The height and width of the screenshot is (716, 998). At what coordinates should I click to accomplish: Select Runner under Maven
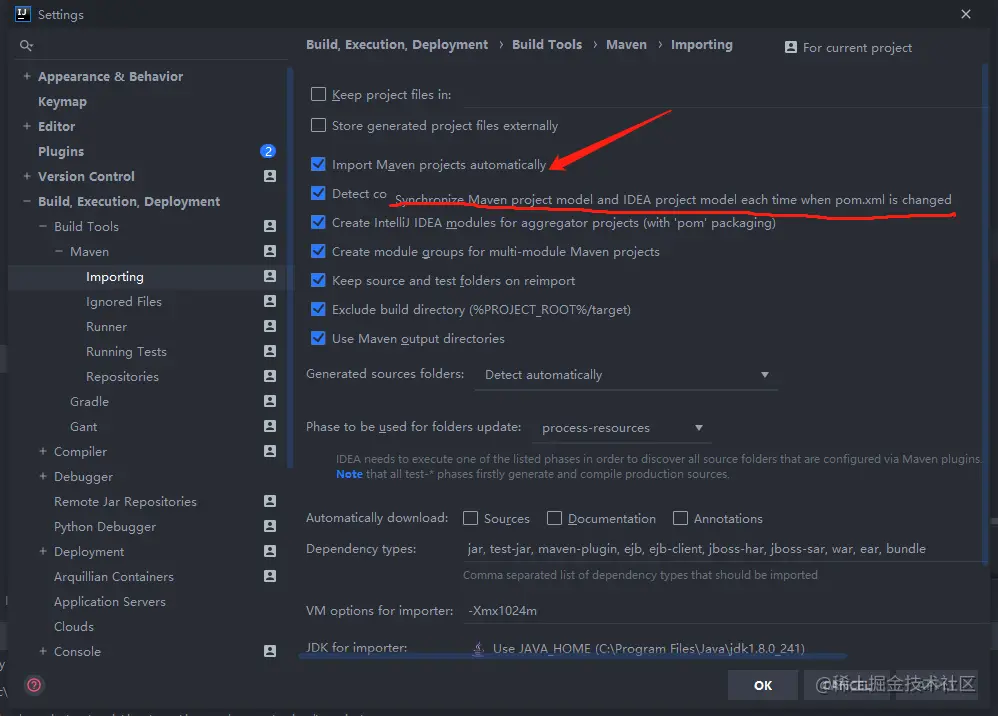coord(106,326)
